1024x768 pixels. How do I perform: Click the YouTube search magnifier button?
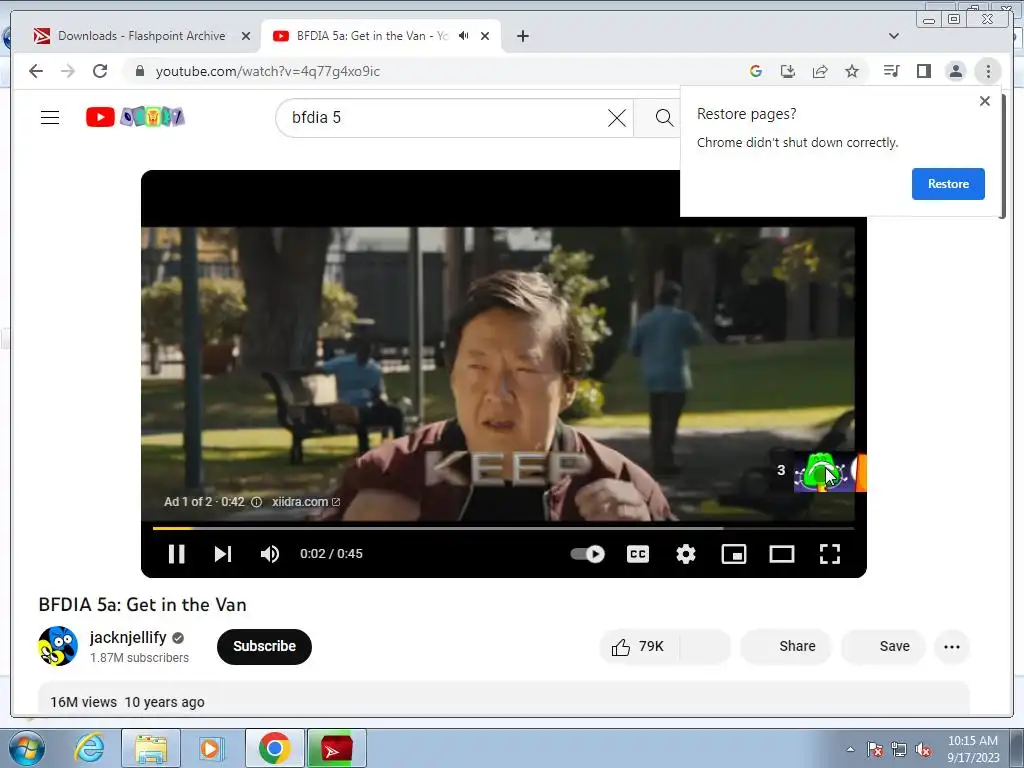(x=664, y=118)
